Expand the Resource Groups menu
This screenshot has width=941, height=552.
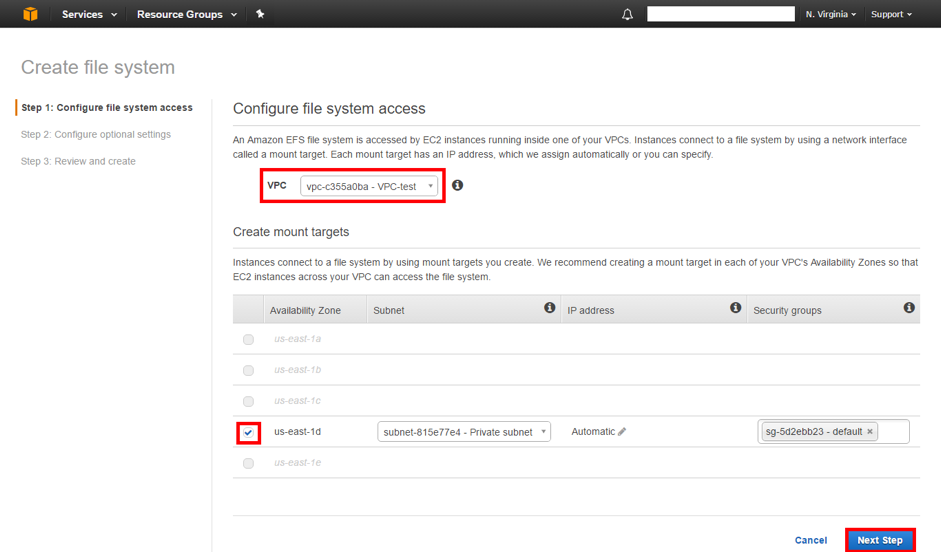point(187,14)
